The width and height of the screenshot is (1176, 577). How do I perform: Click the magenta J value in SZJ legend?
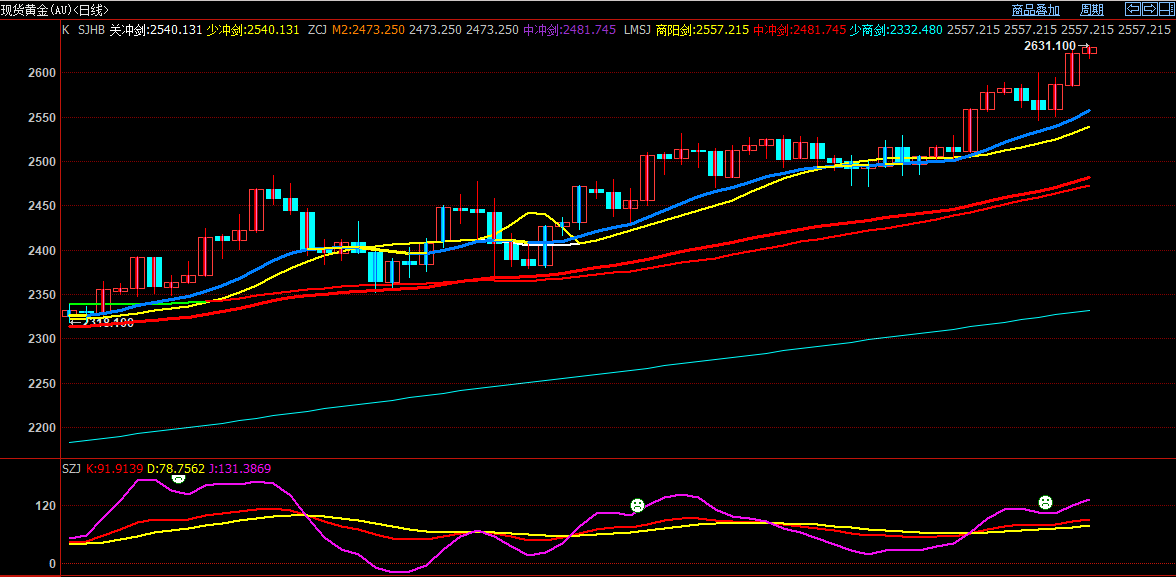236,468
